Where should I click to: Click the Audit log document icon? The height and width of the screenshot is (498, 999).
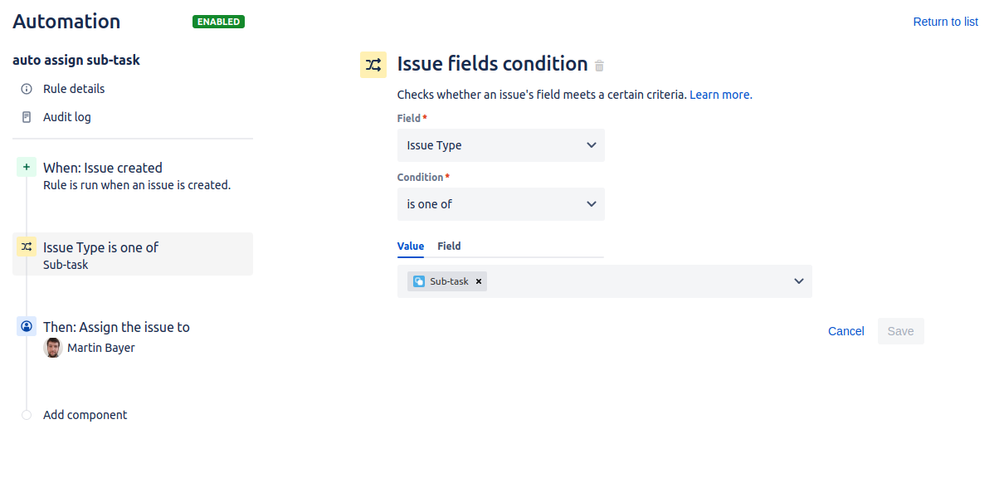tap(26, 117)
